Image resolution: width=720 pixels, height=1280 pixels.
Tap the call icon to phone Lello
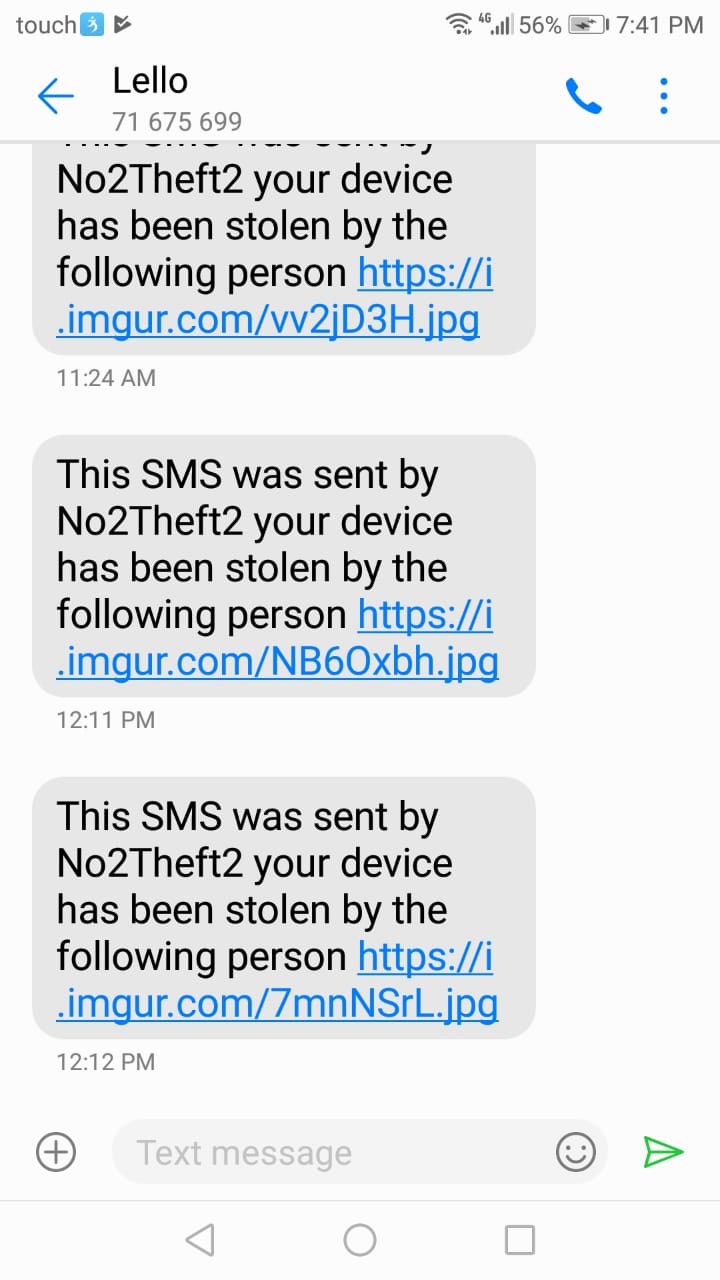pyautogui.click(x=583, y=96)
